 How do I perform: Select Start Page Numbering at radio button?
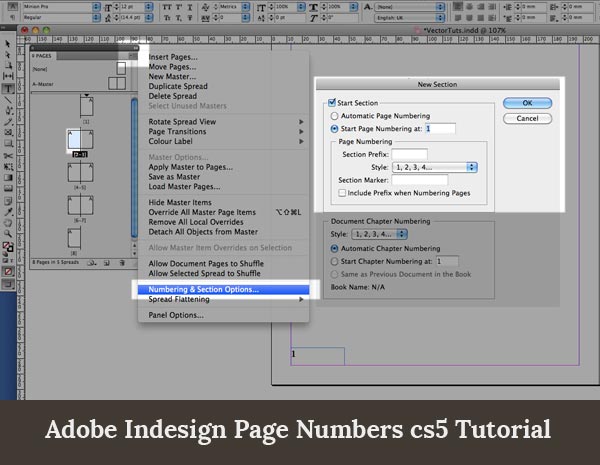click(334, 129)
